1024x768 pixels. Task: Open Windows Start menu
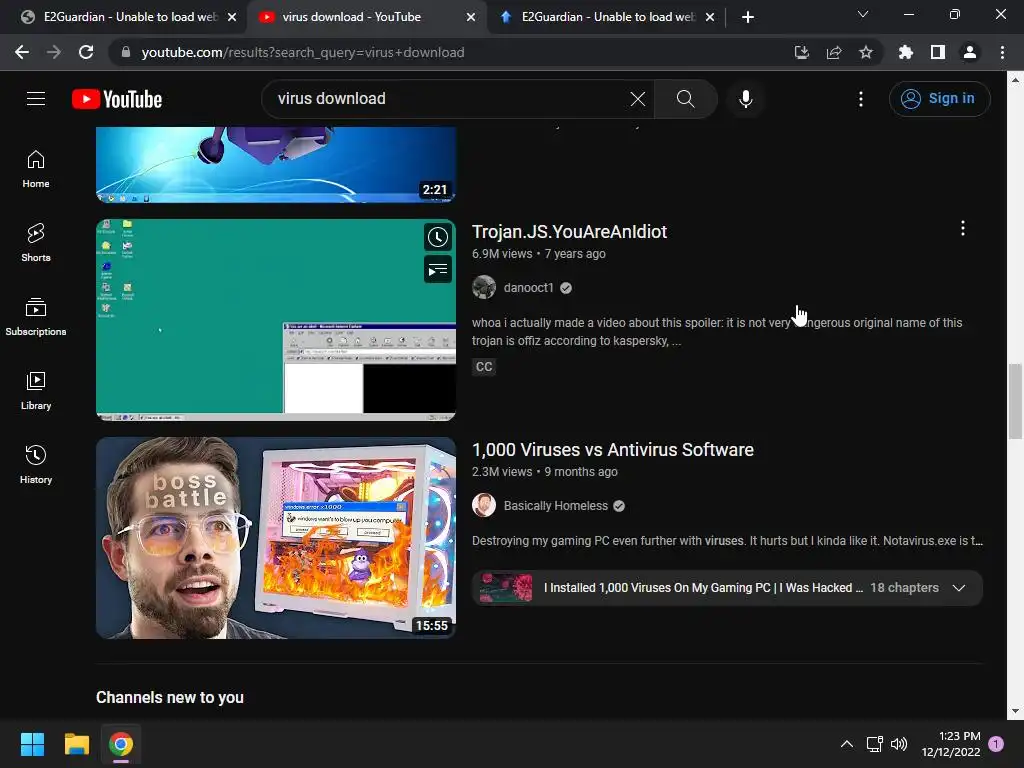point(32,744)
